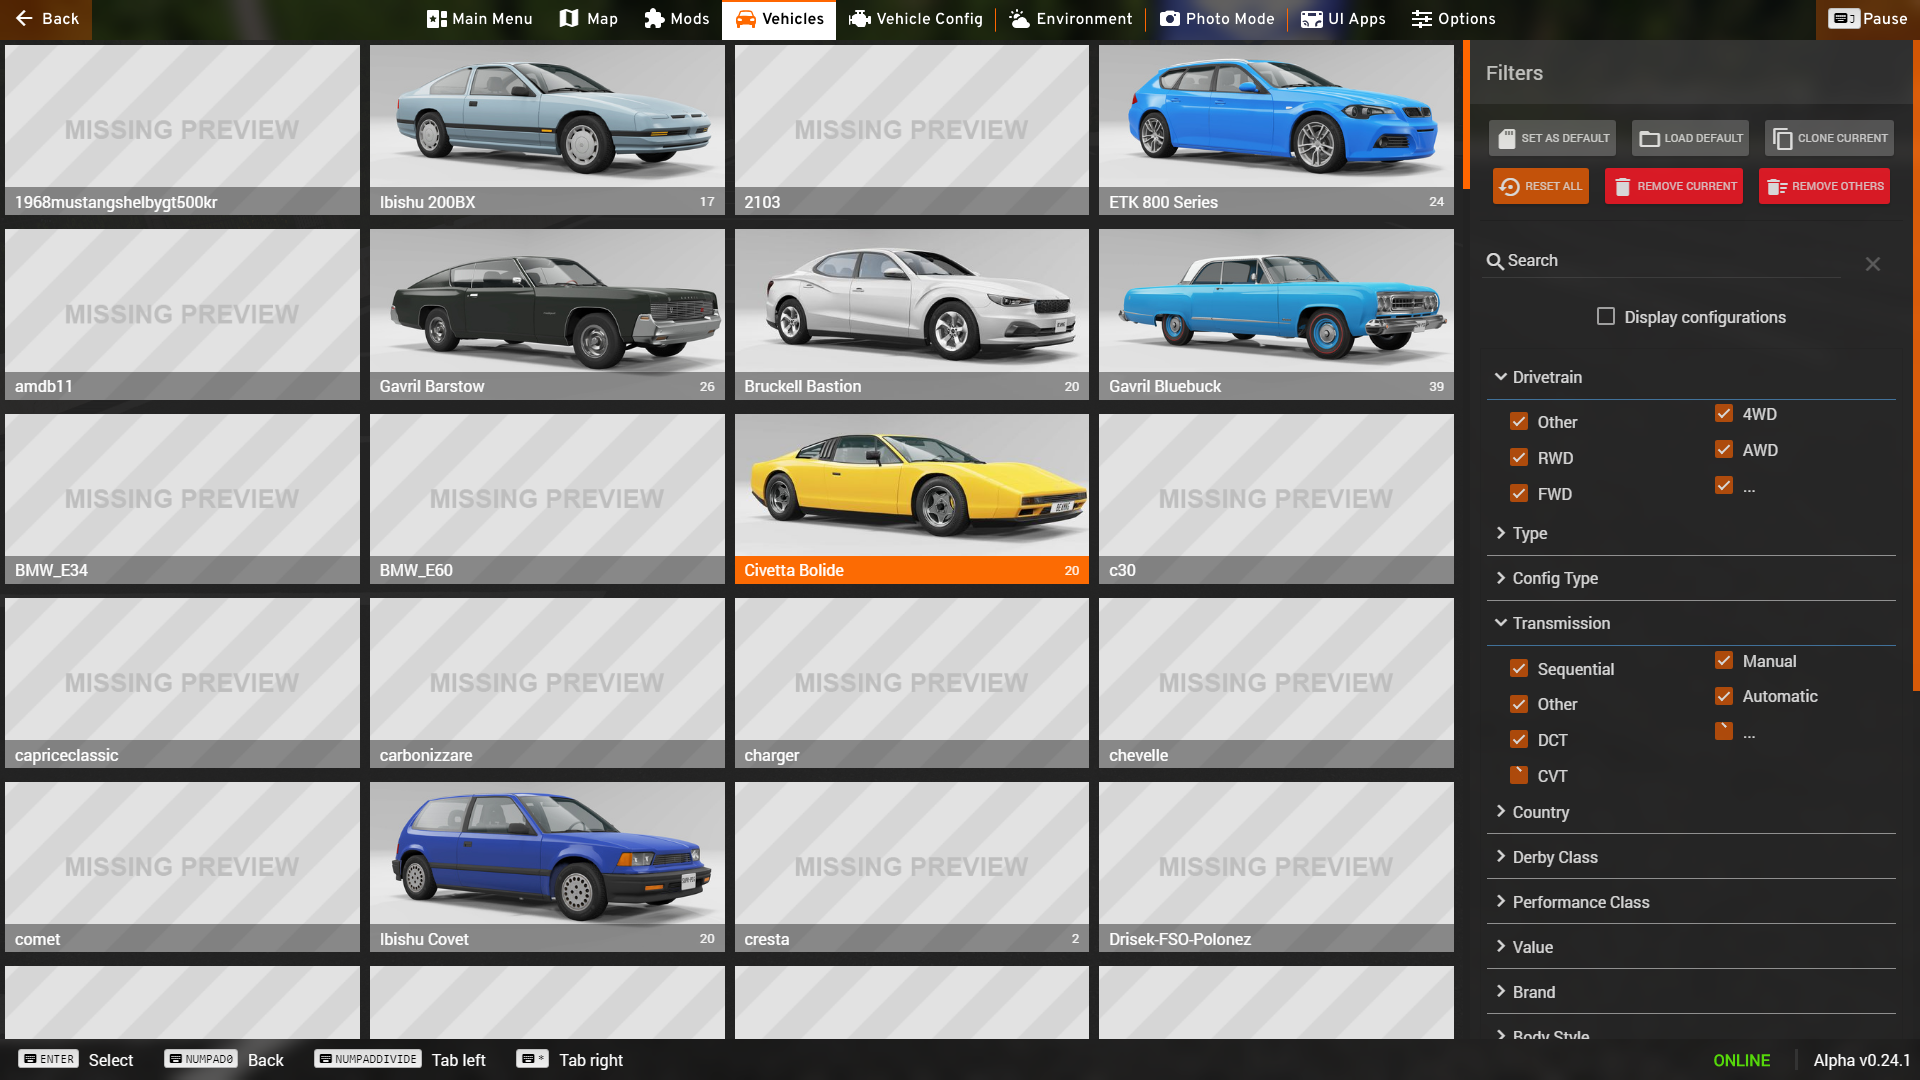
Task: Click the delete-list icon on Remove Others
Action: 1777,186
